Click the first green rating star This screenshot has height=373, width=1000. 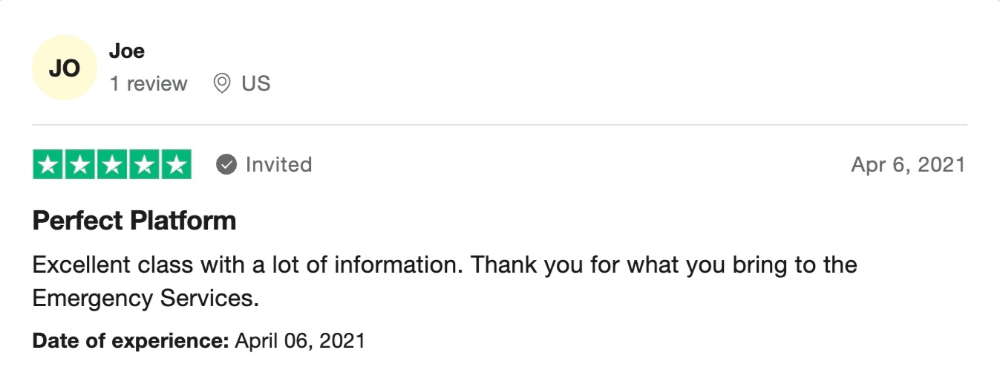pyautogui.click(x=48, y=165)
